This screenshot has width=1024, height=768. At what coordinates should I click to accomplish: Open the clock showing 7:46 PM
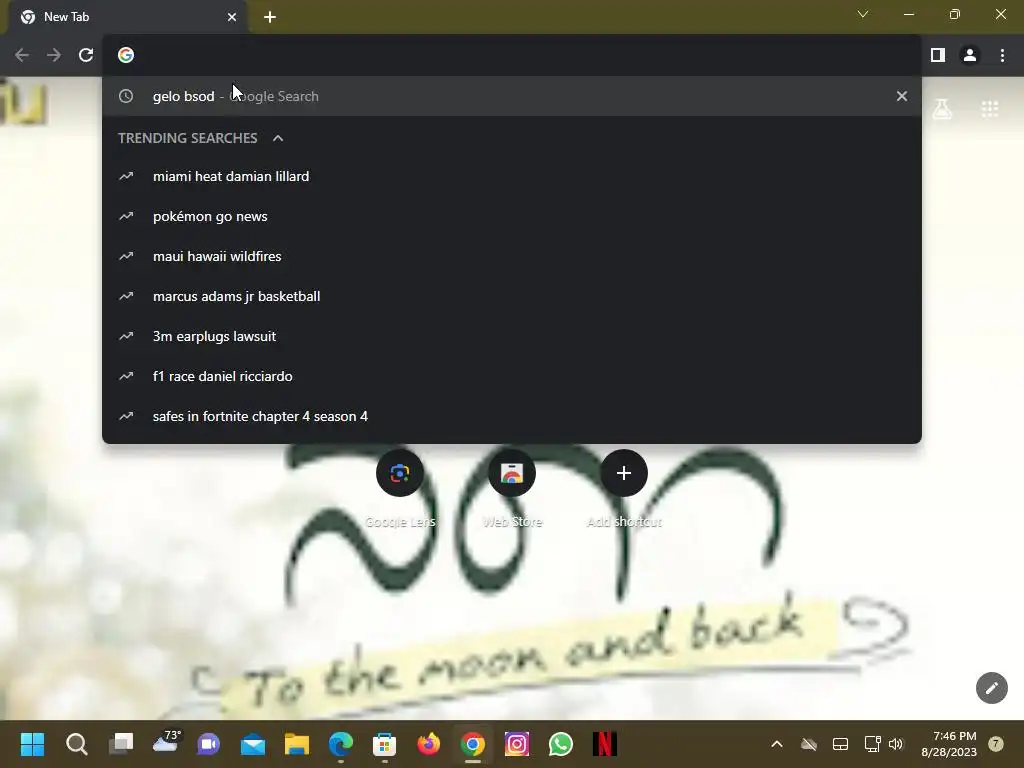949,744
